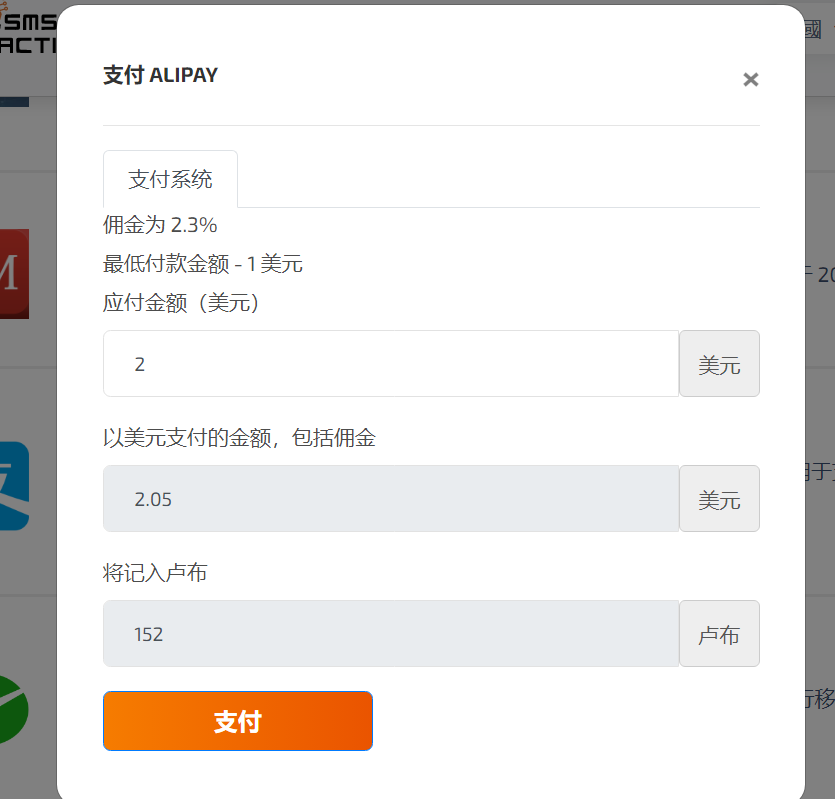
Task: Click the SMS-Activate logo top left
Action: pos(25,30)
